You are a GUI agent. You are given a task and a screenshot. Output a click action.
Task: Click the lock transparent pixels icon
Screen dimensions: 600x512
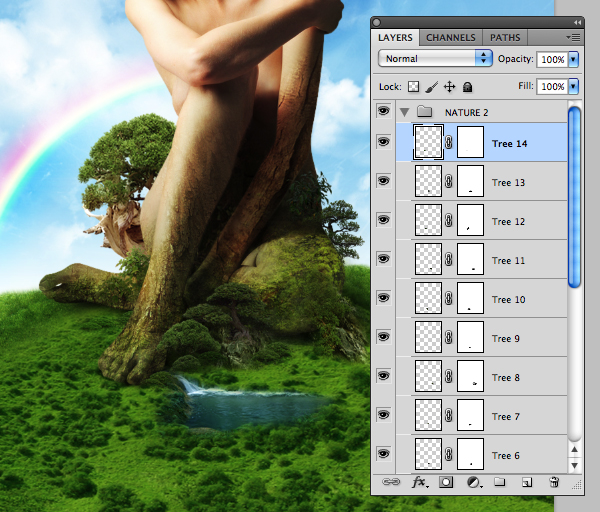point(413,87)
